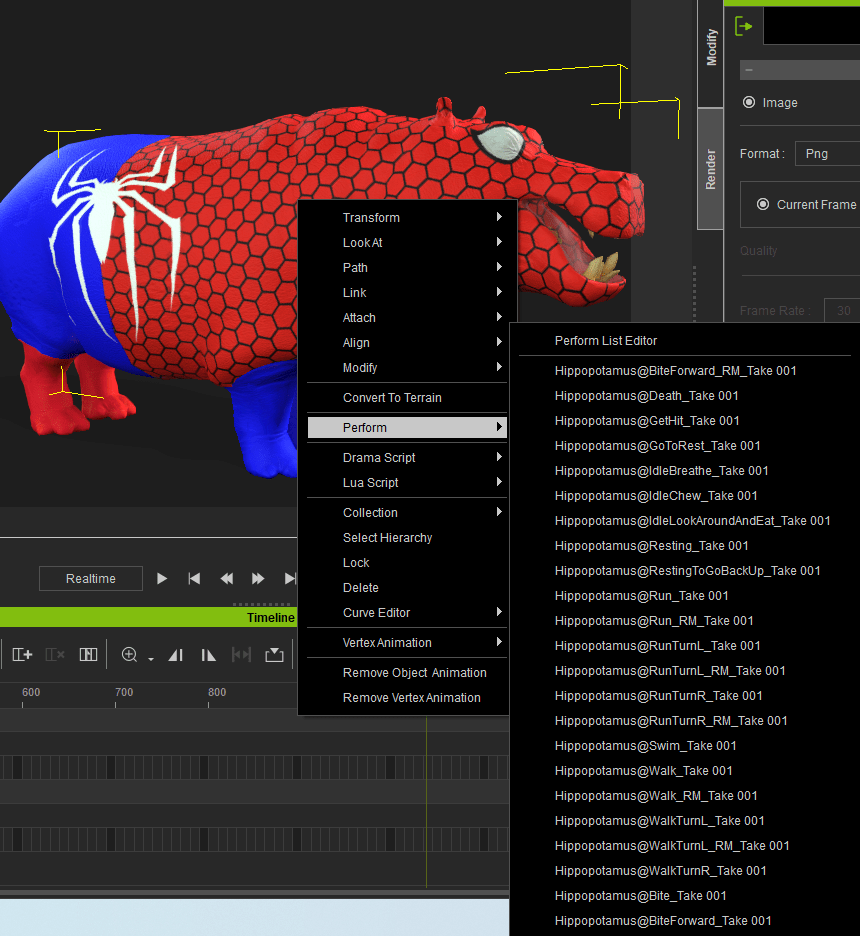
Task: Click the next keyframe icon
Action: pos(207,654)
